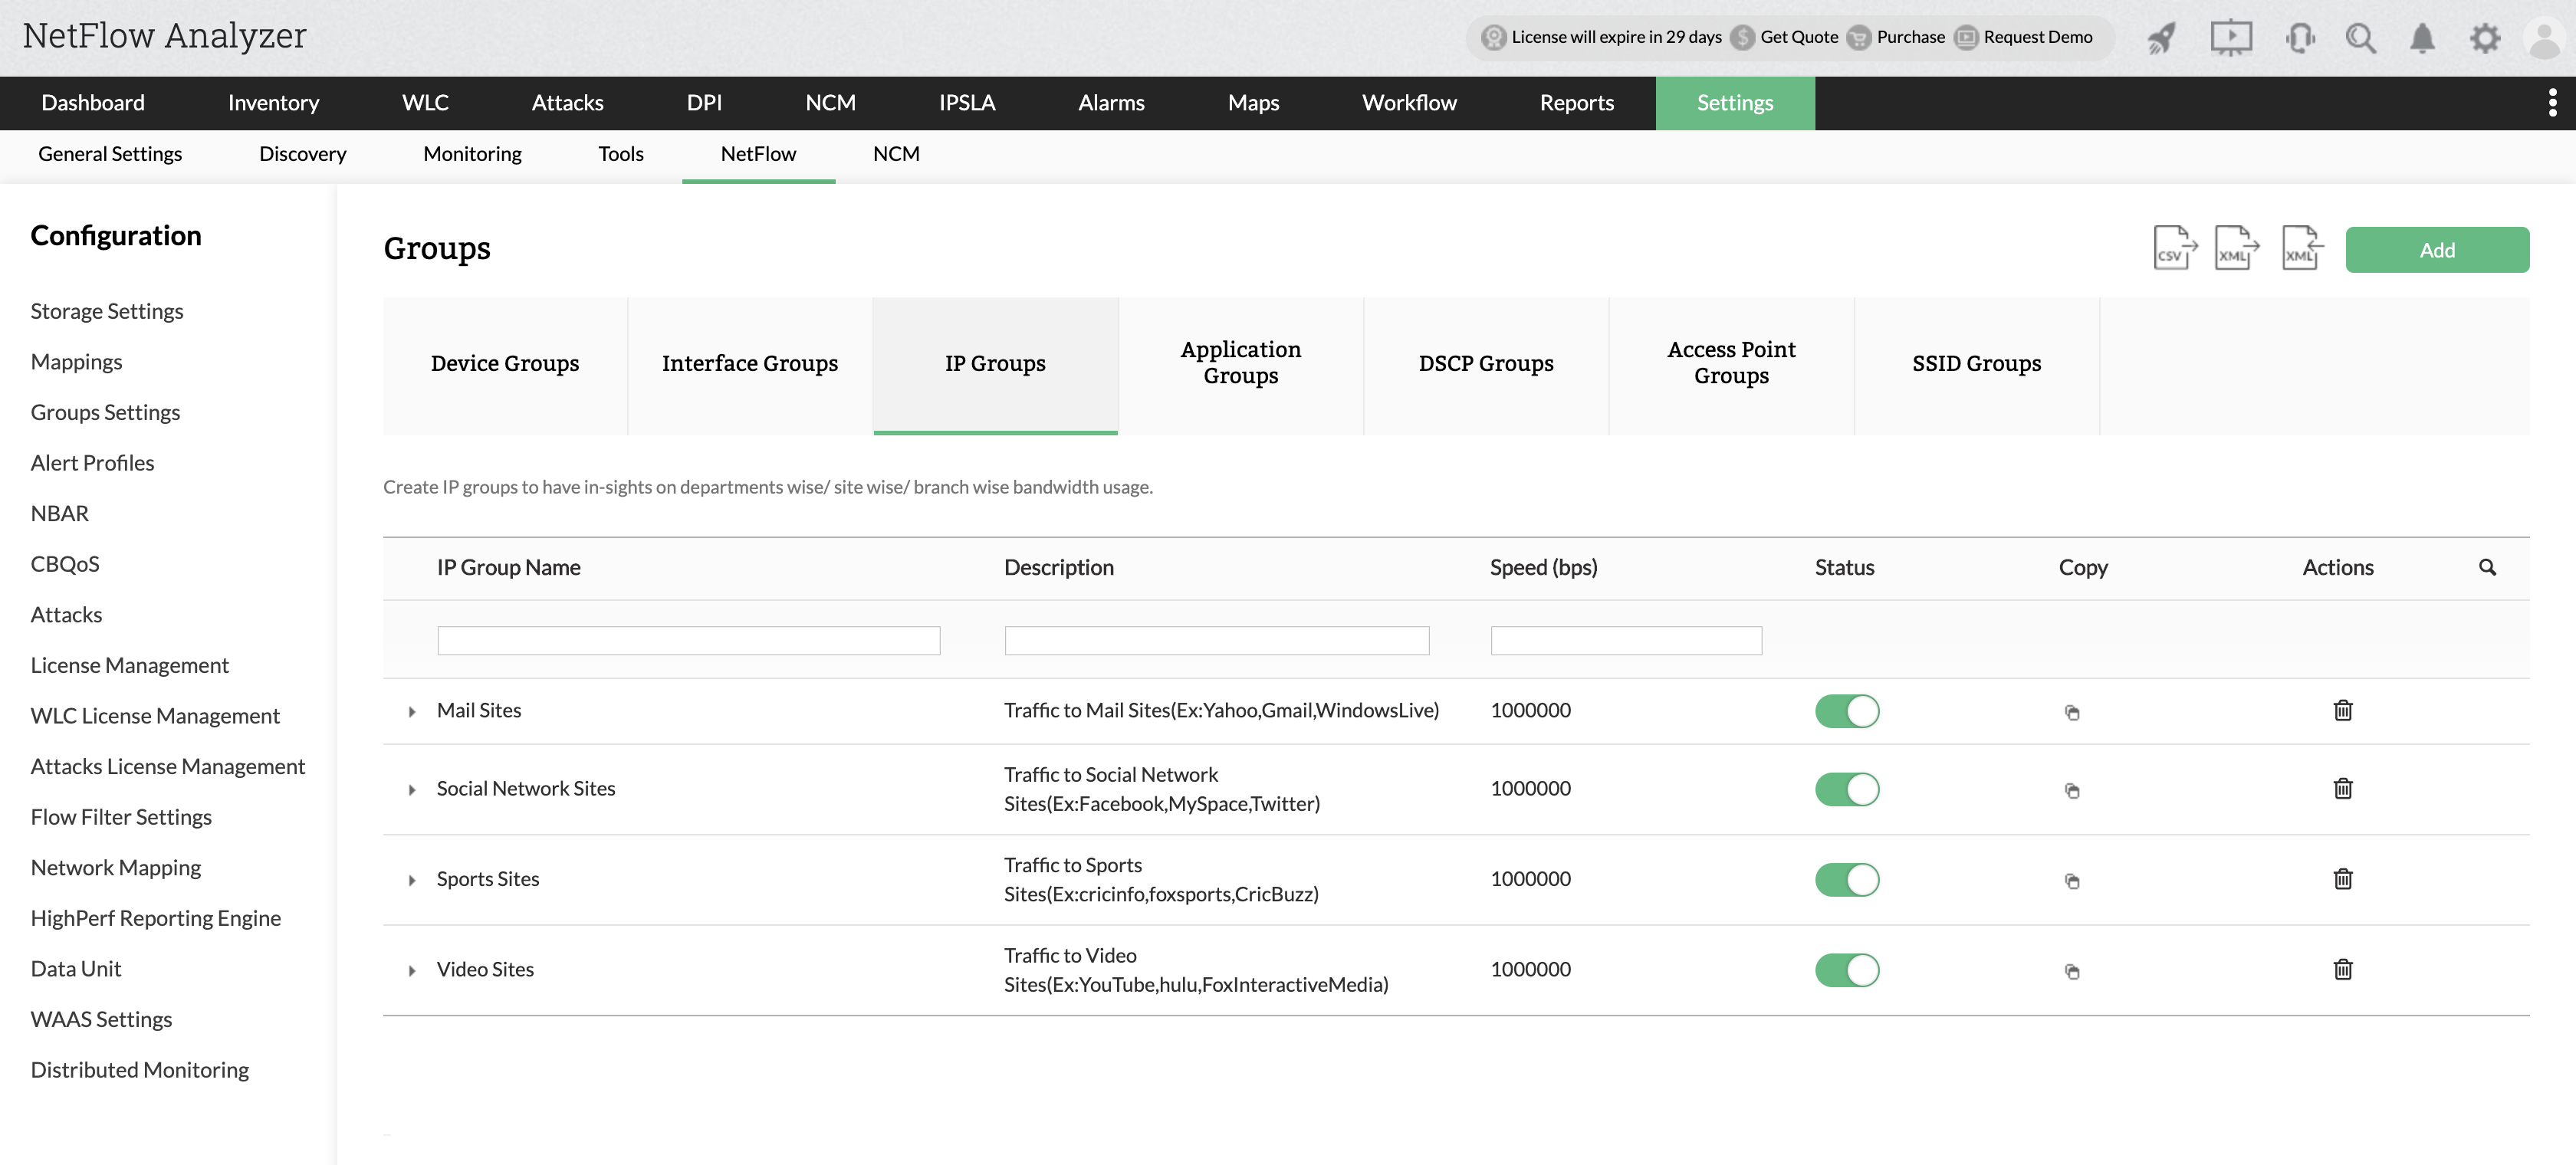Click the rocket icon in header
This screenshot has width=2576, height=1165.
[2161, 38]
